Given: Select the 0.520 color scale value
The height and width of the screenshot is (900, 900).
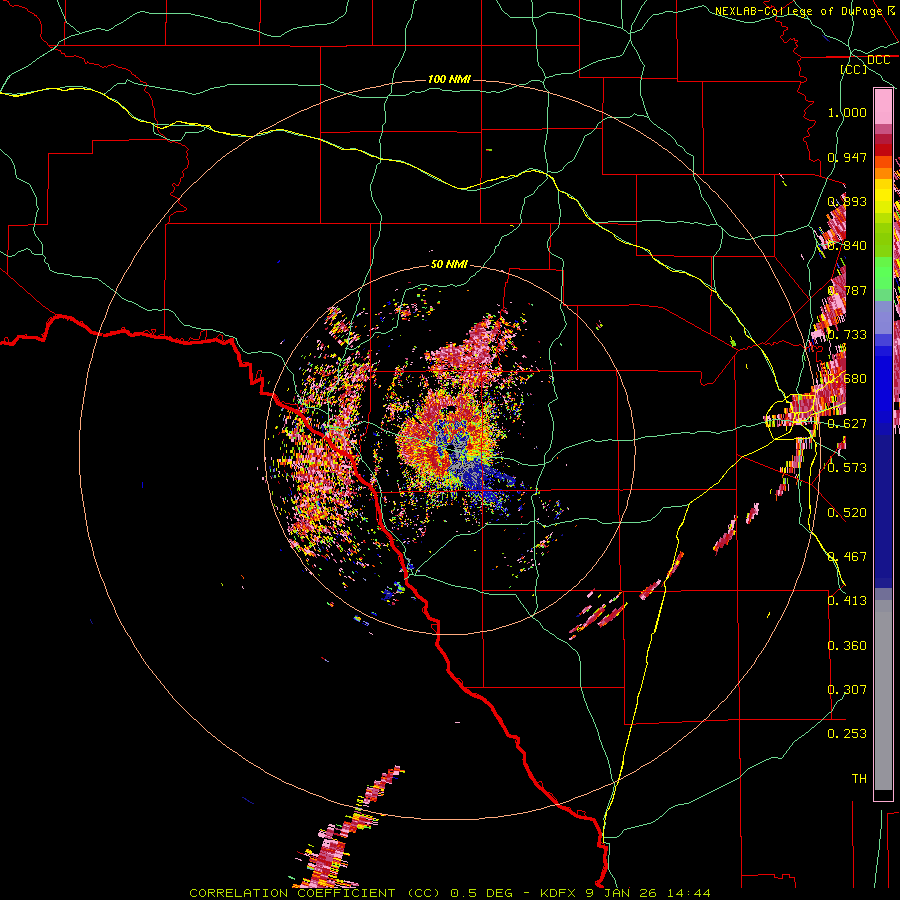Looking at the screenshot, I should (x=847, y=513).
